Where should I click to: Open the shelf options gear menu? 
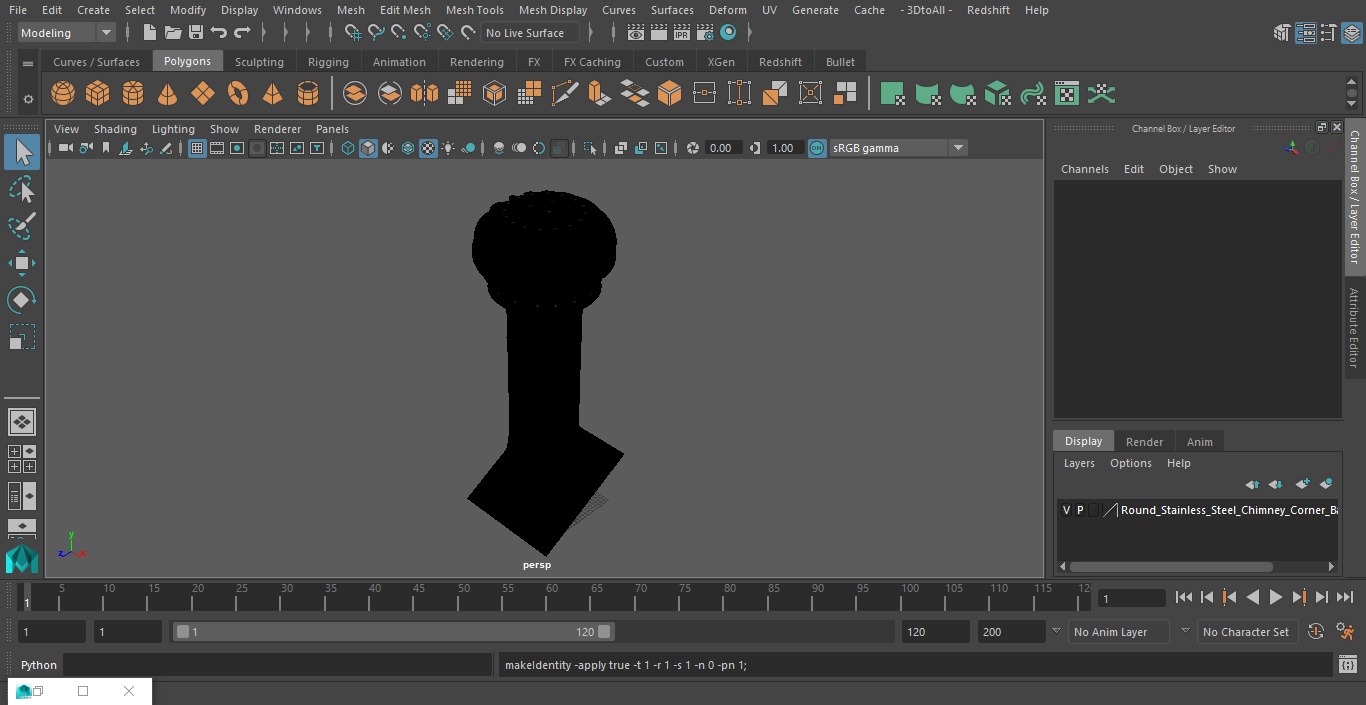pyautogui.click(x=28, y=99)
